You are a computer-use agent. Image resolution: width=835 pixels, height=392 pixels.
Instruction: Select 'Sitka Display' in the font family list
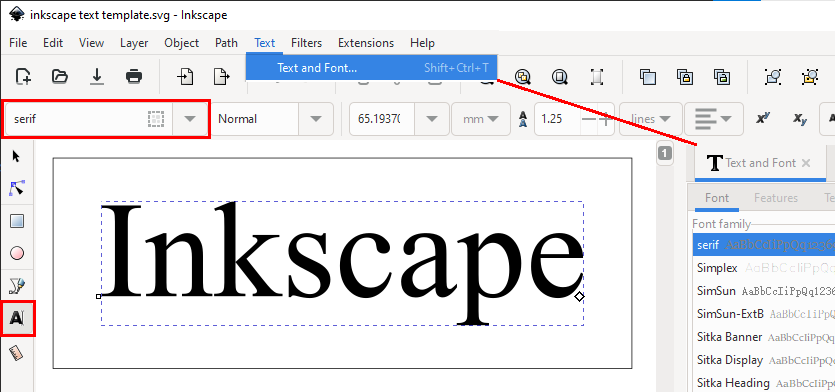pyautogui.click(x=764, y=360)
